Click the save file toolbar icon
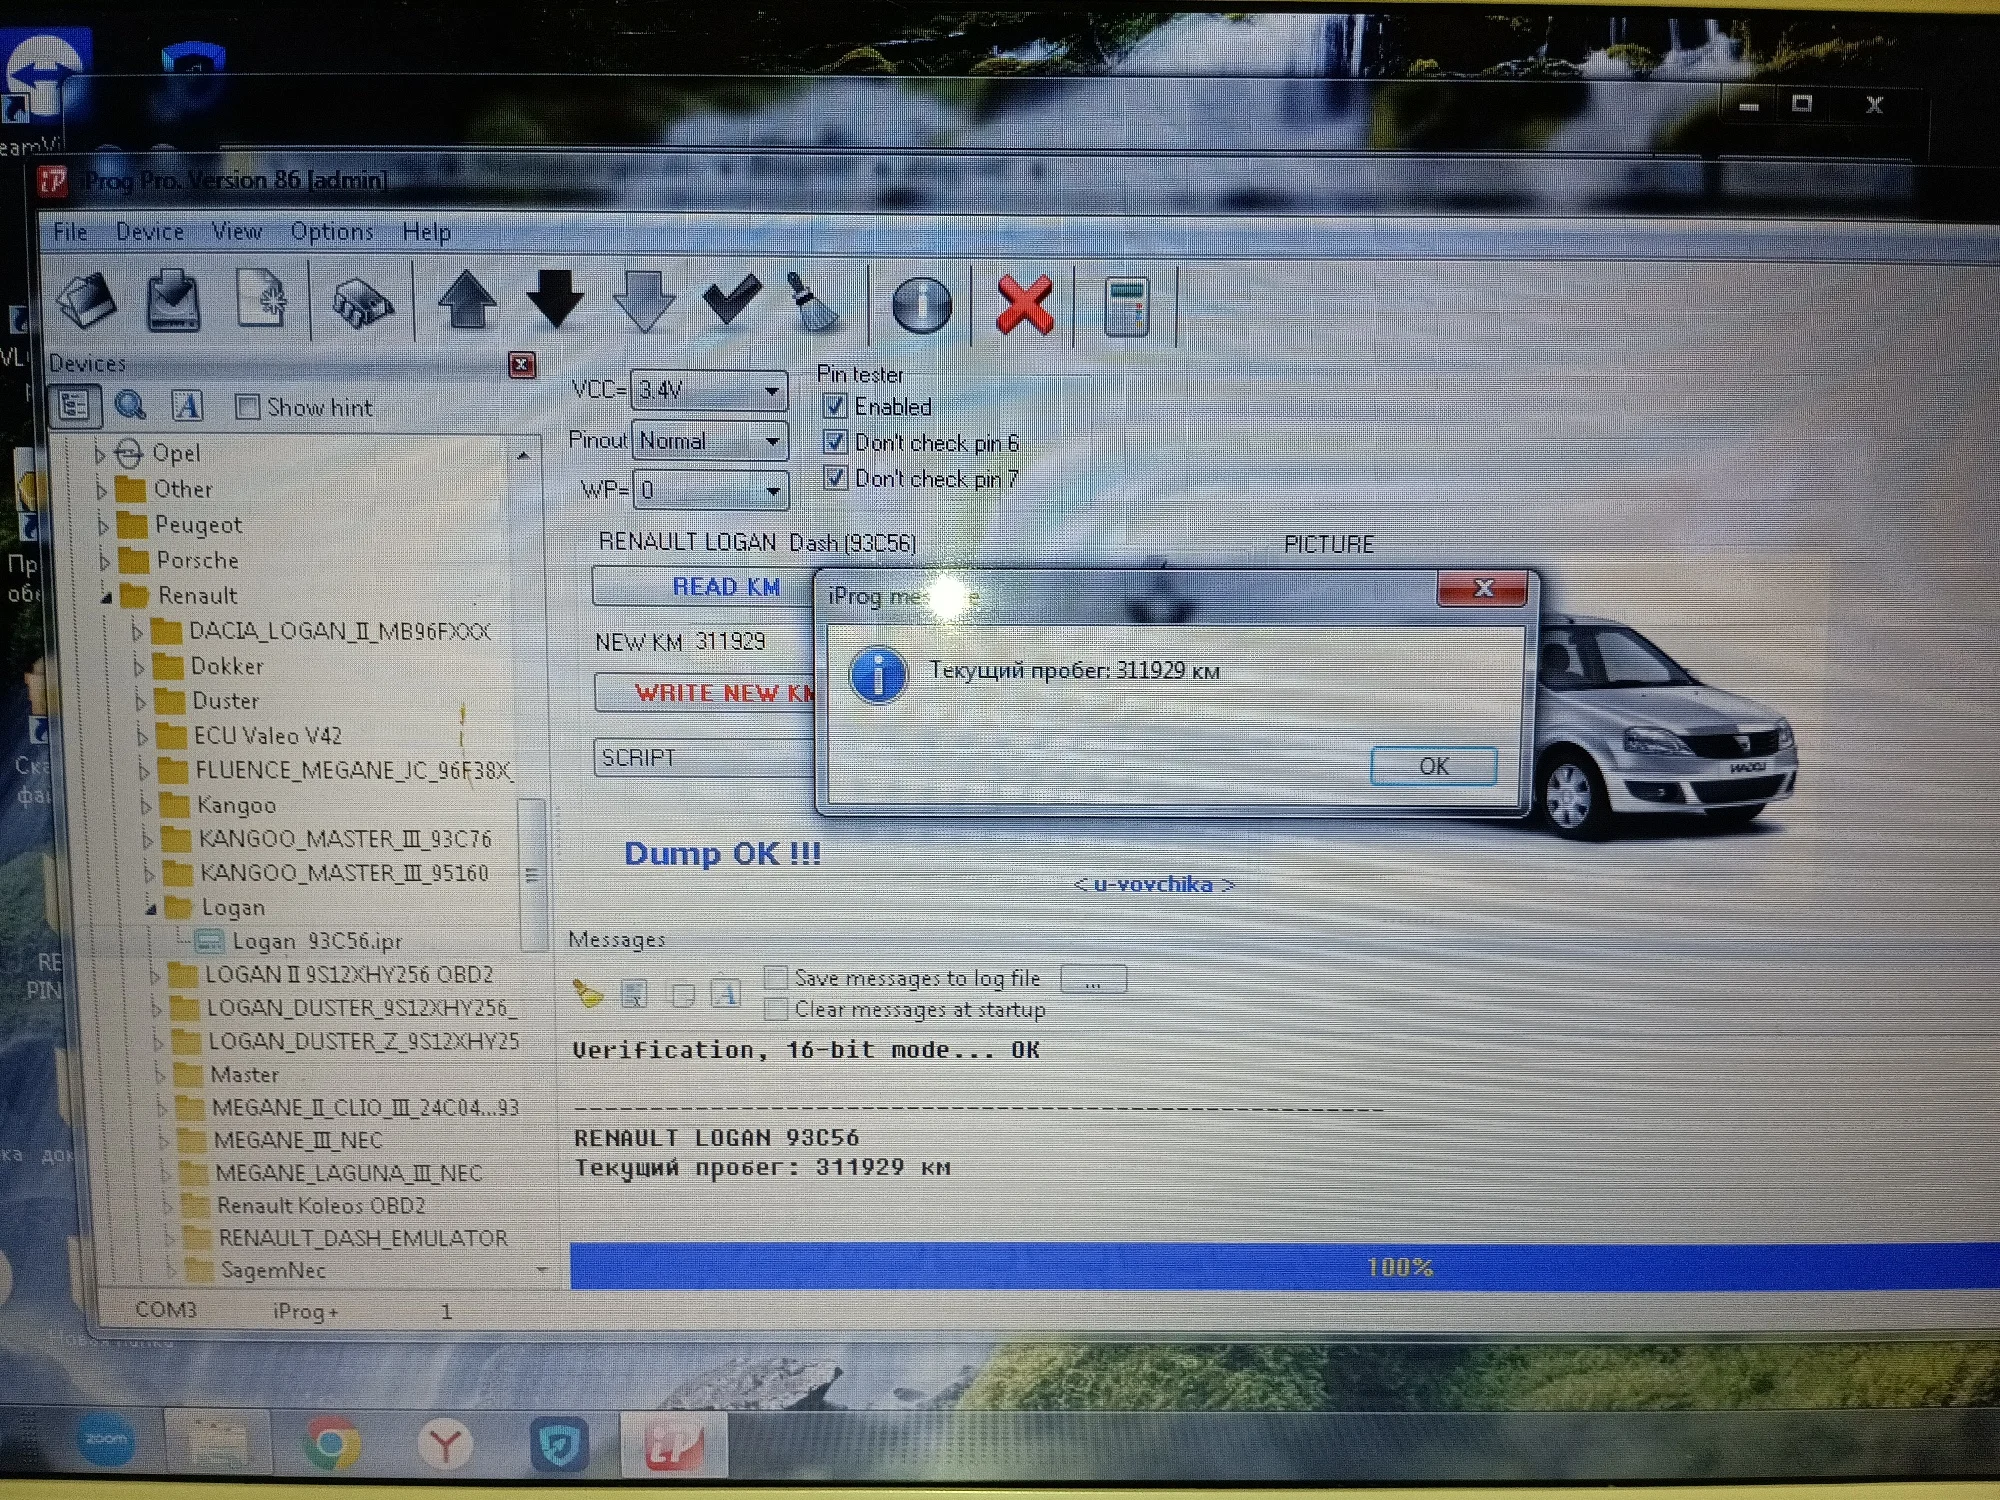2000x1500 pixels. pyautogui.click(x=173, y=300)
